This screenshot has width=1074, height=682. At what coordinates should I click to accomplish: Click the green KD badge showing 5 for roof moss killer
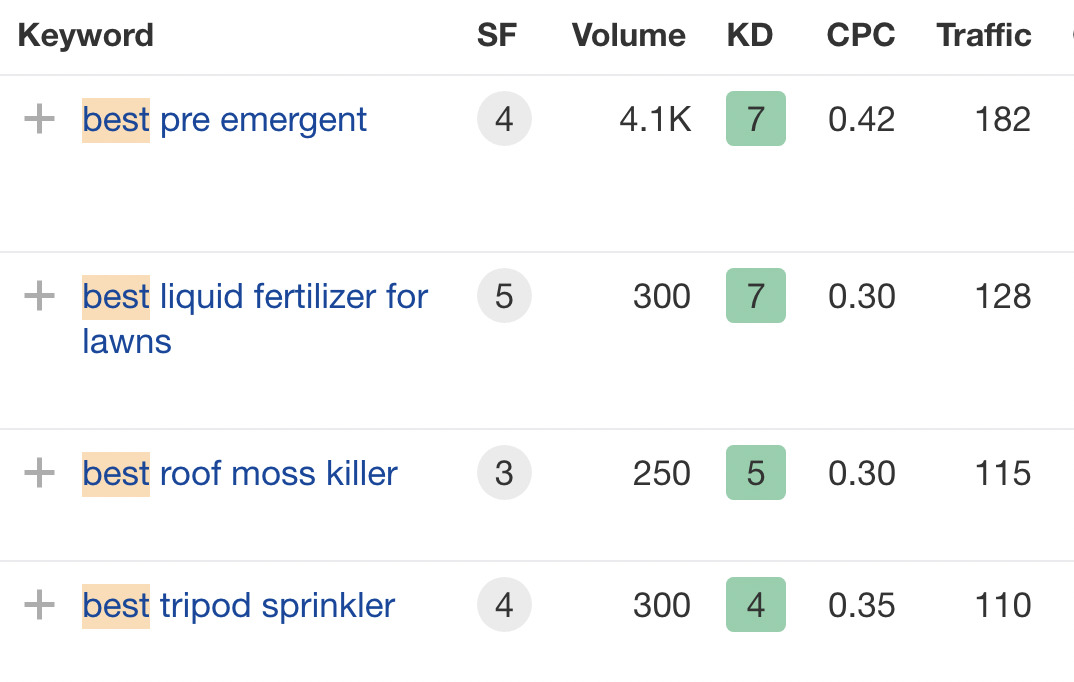pyautogui.click(x=755, y=472)
